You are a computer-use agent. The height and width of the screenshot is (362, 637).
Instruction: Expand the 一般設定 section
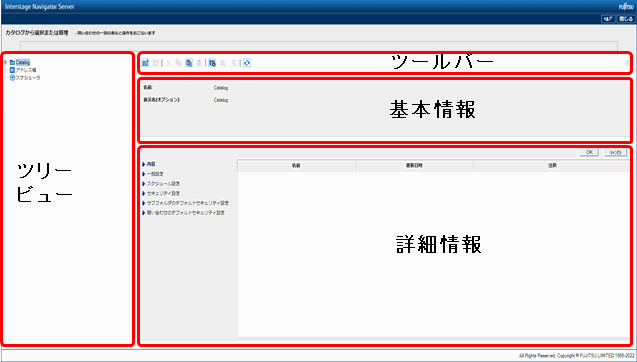144,174
